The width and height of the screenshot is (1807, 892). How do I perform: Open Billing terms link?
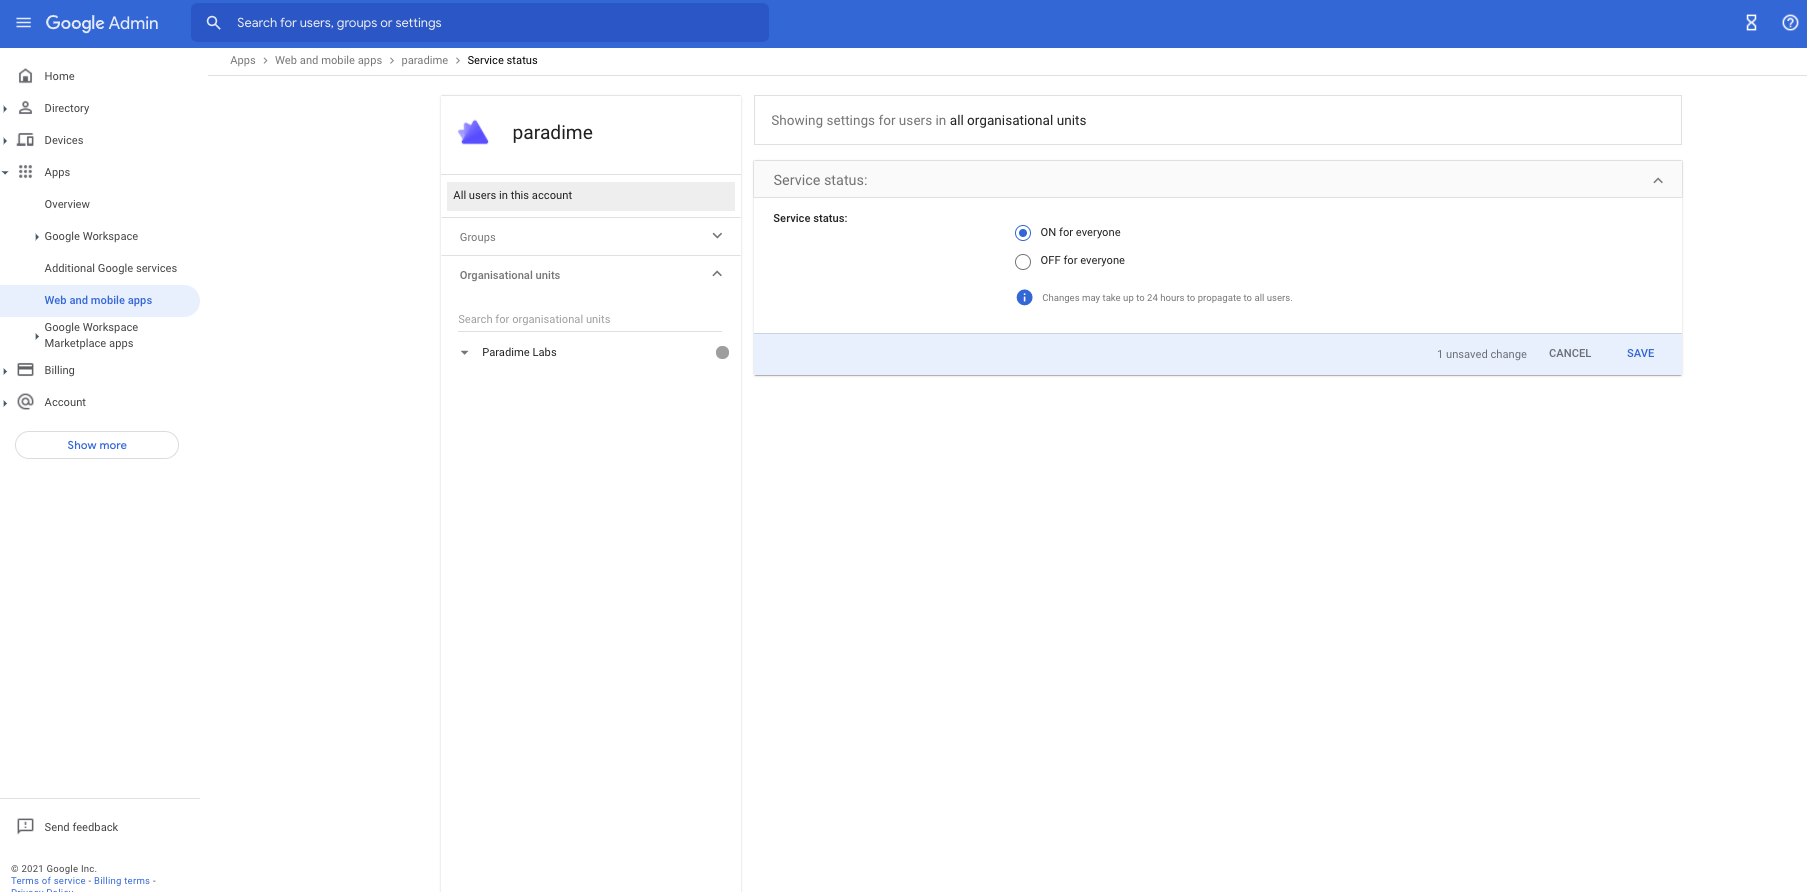122,881
